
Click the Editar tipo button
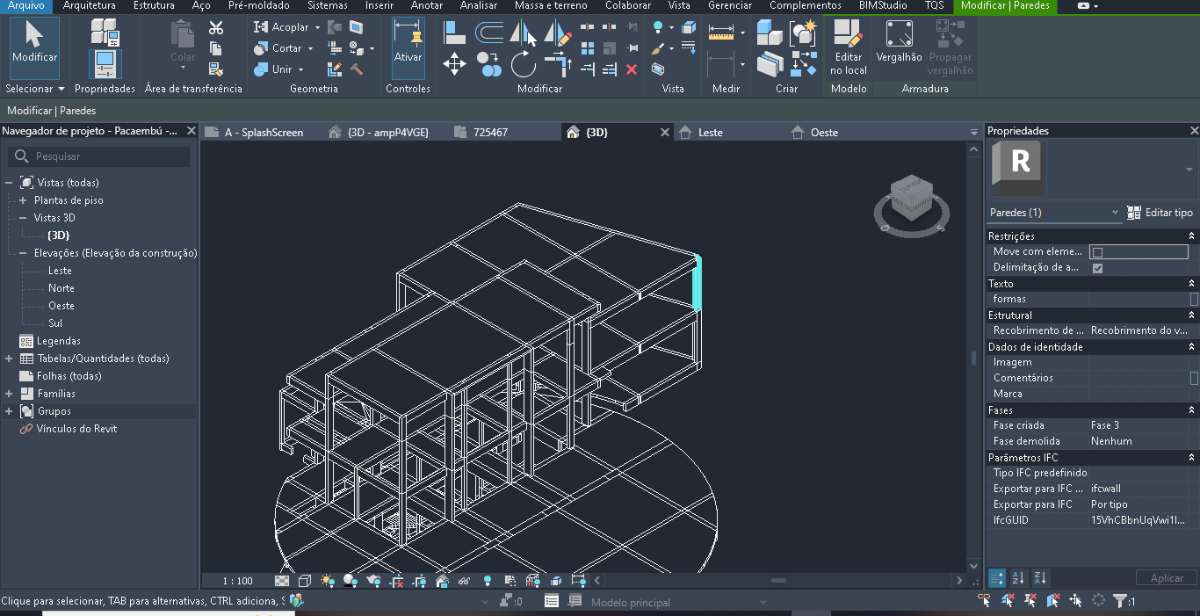[1160, 212]
